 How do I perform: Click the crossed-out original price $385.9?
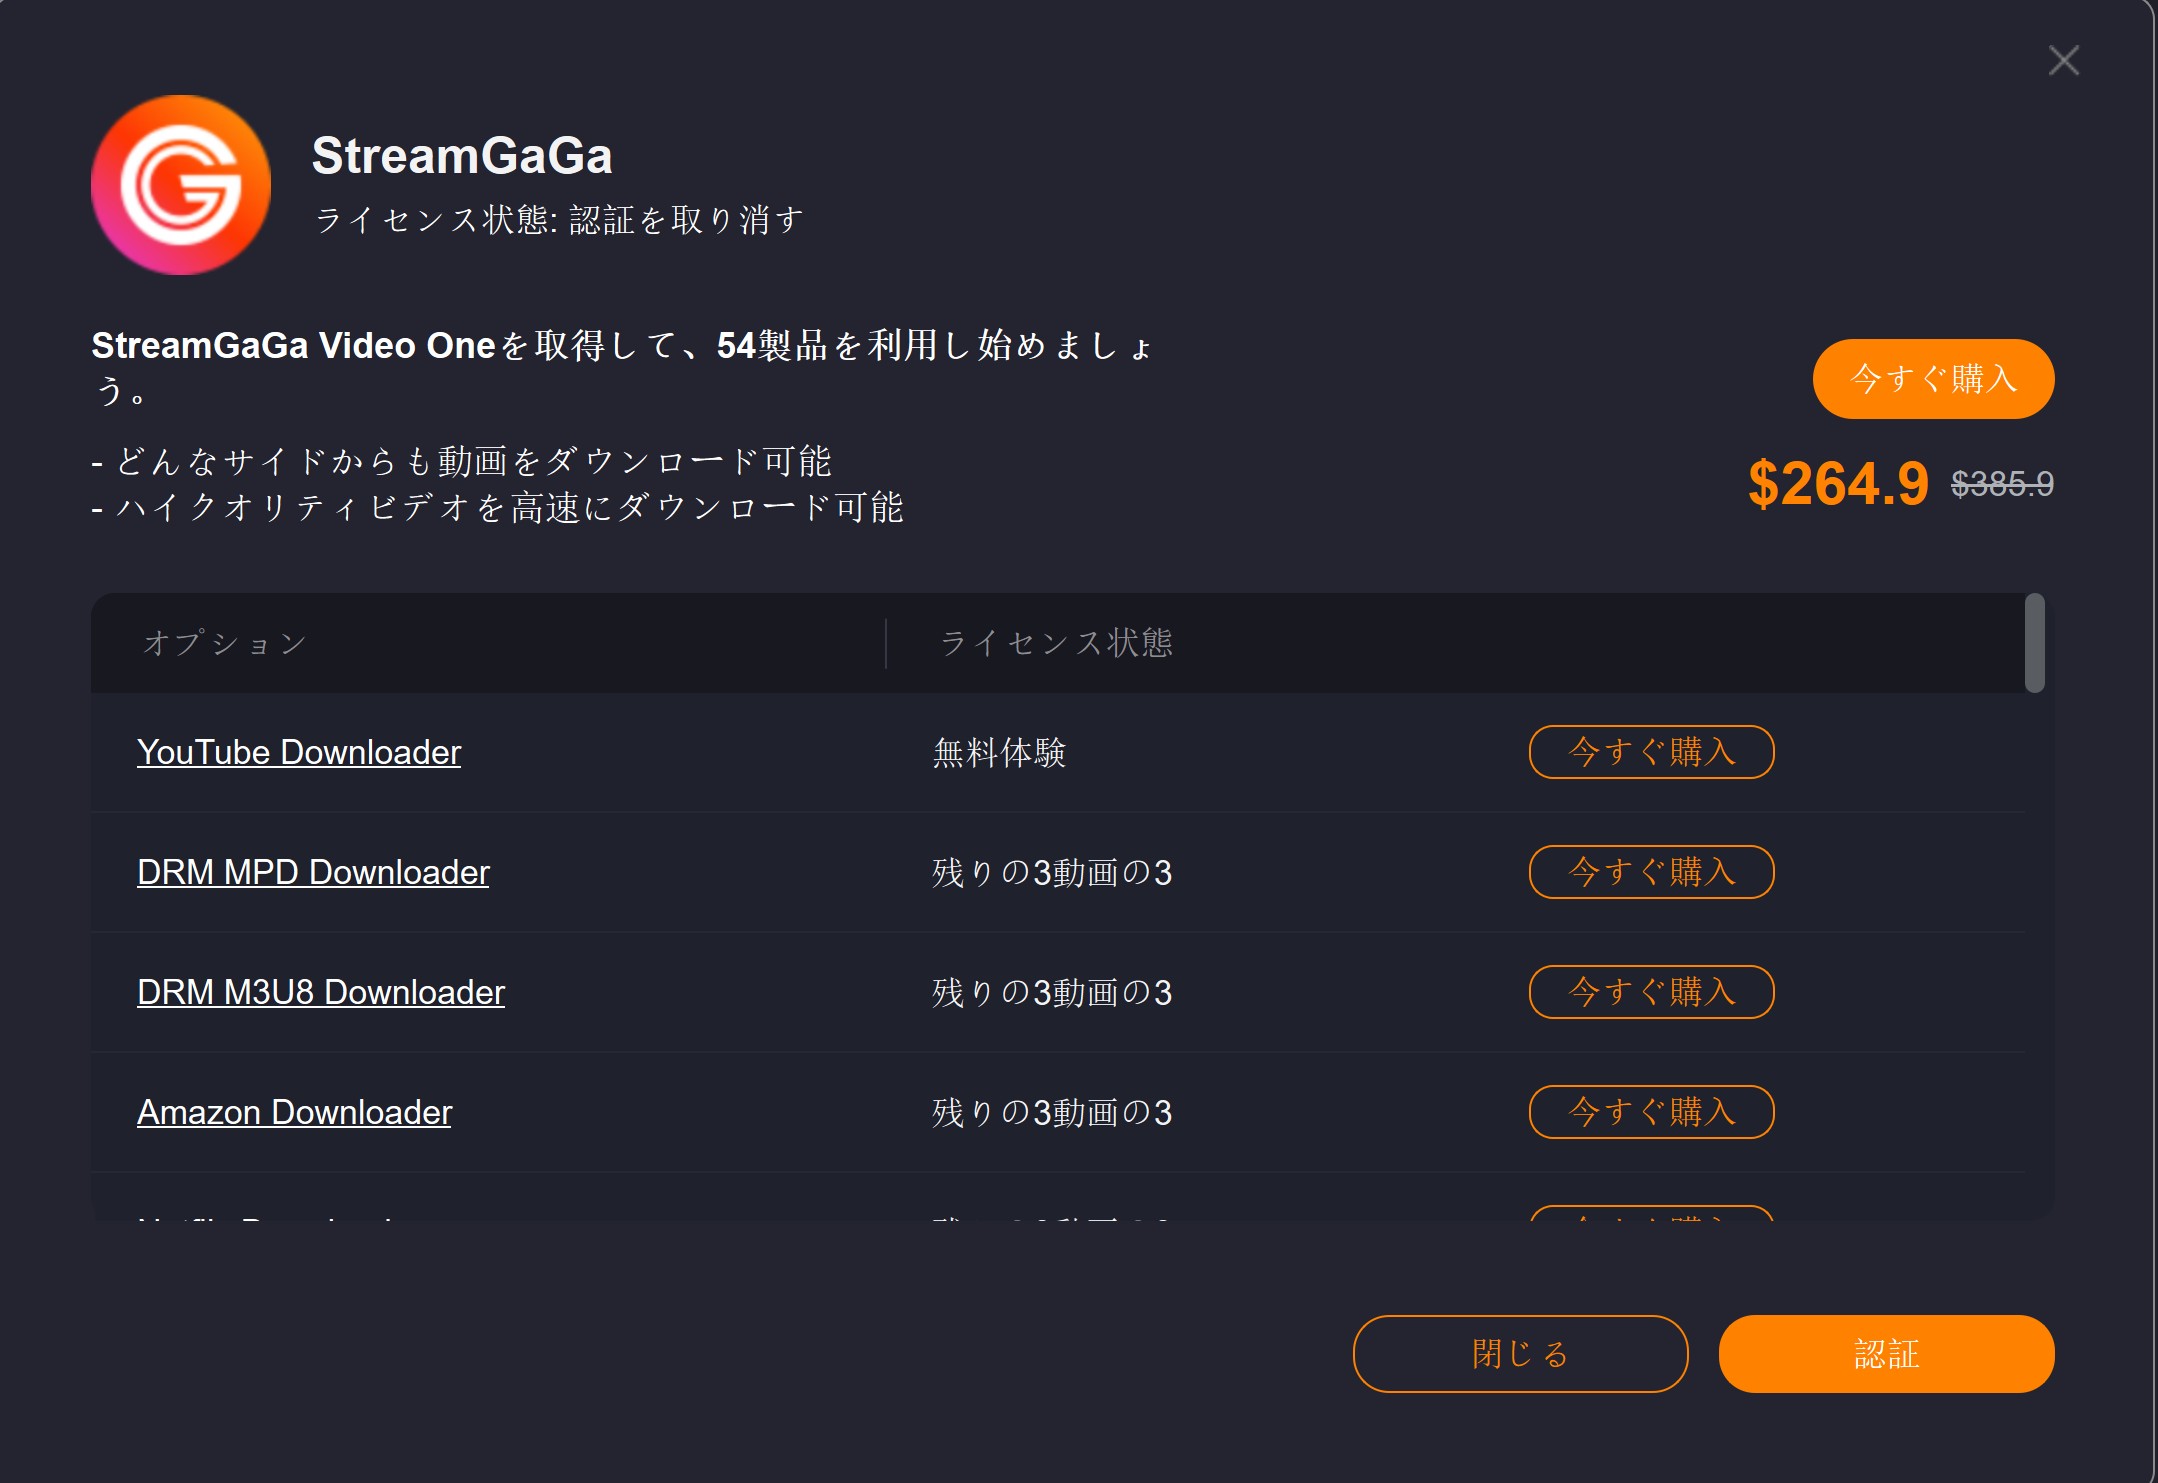click(2001, 484)
